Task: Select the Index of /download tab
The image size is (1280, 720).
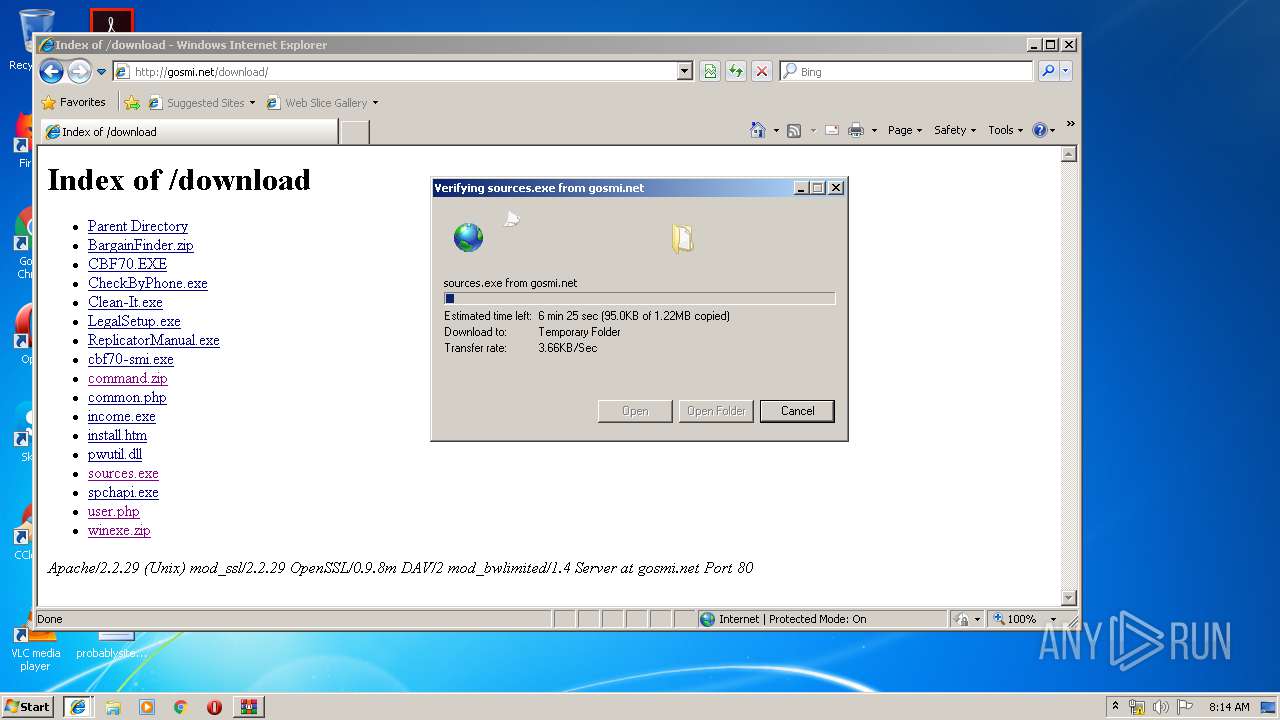Action: (x=189, y=131)
